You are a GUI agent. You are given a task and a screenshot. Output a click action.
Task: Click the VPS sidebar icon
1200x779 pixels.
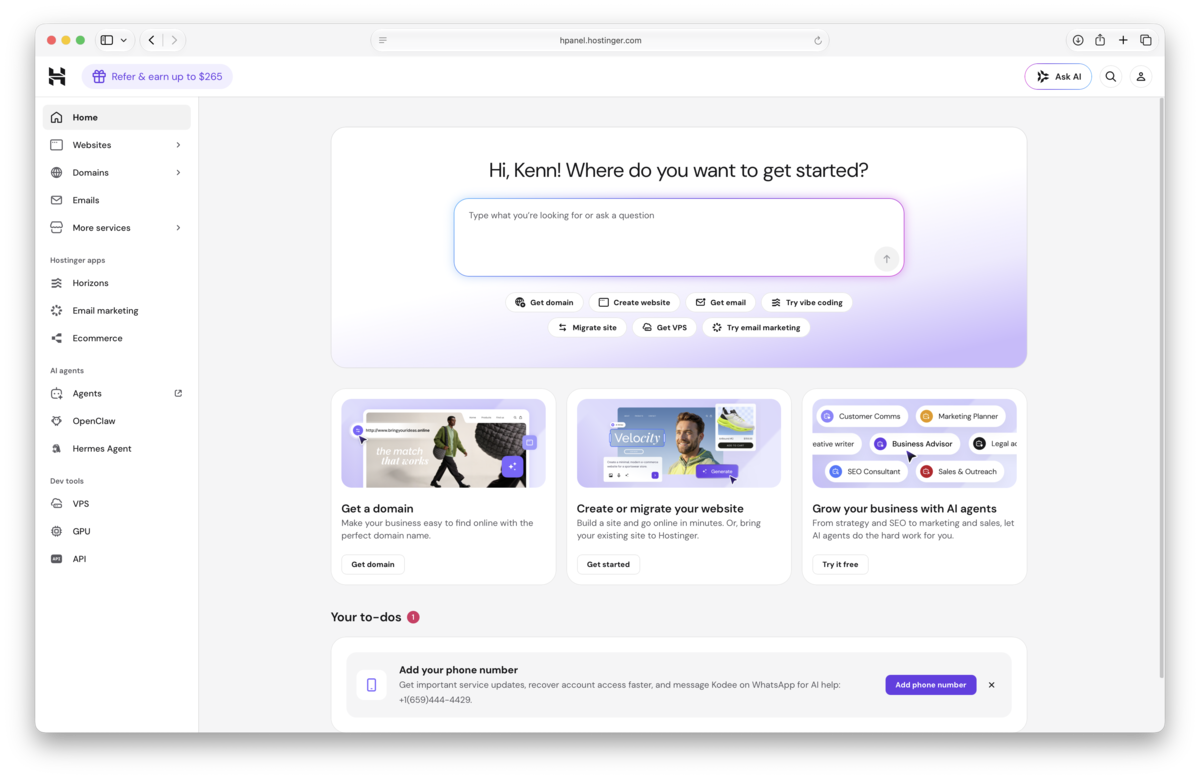click(x=57, y=503)
